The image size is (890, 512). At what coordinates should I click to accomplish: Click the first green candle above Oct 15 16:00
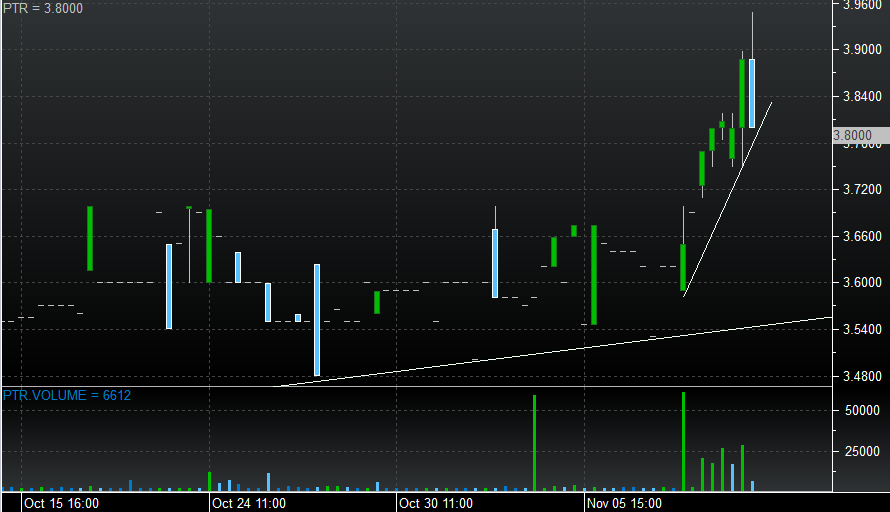pos(90,238)
